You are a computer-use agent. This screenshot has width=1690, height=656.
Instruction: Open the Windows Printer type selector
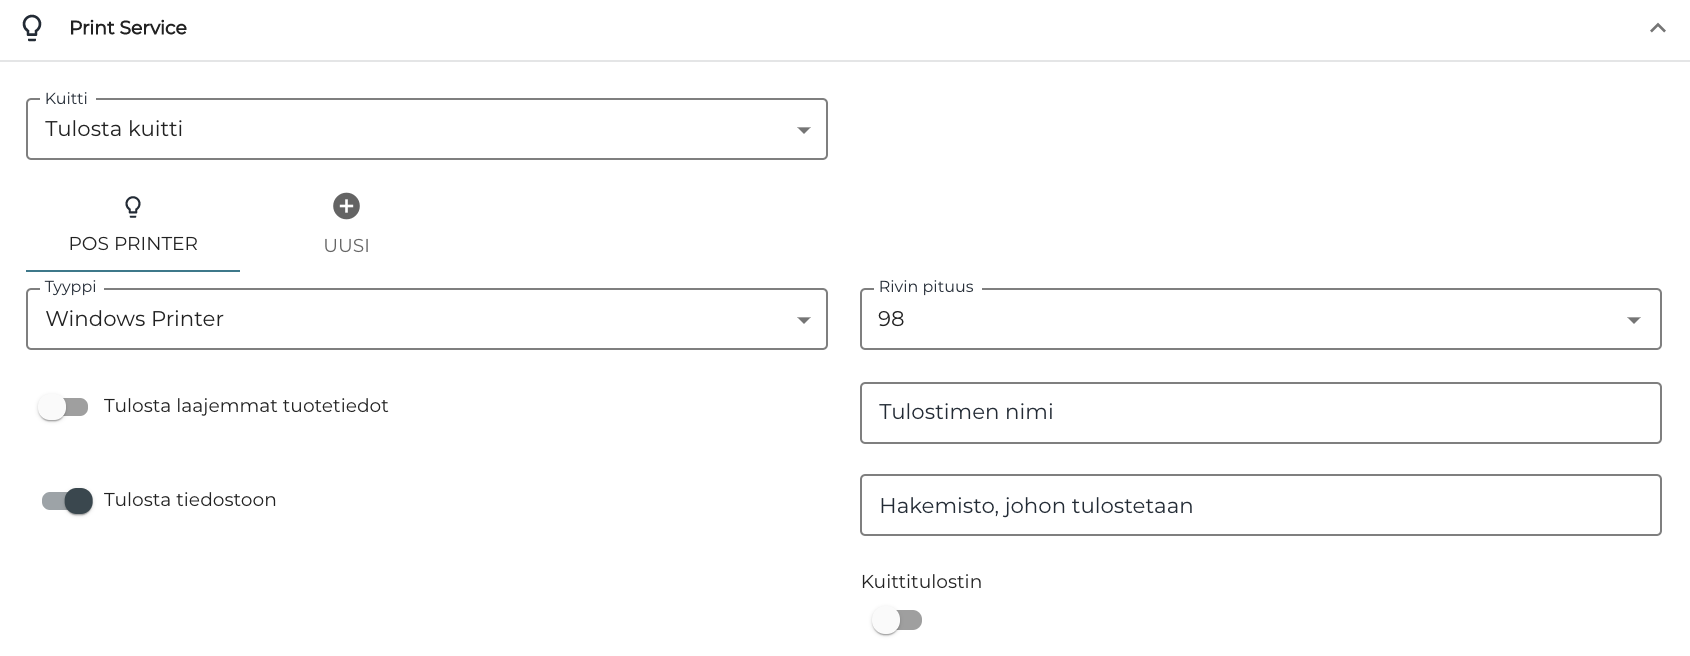tap(427, 319)
